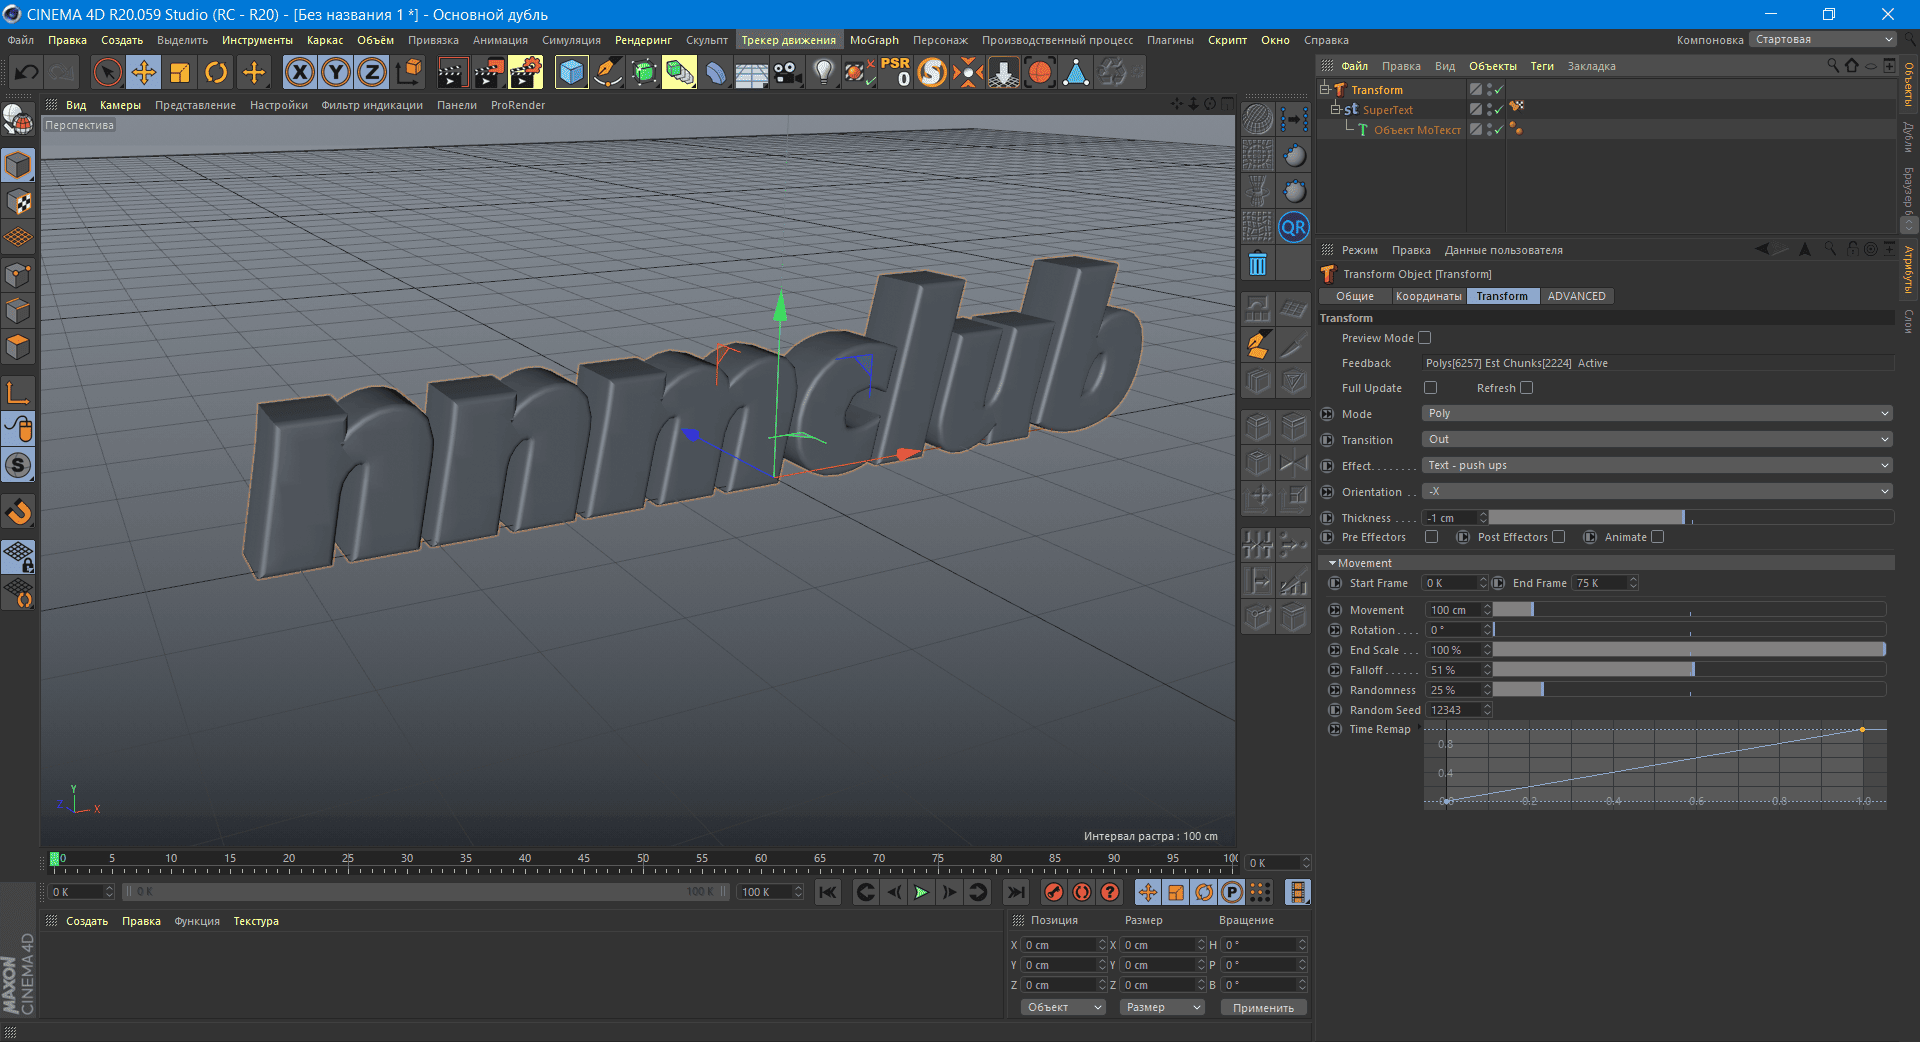Go to end of animation

pyautogui.click(x=1016, y=892)
